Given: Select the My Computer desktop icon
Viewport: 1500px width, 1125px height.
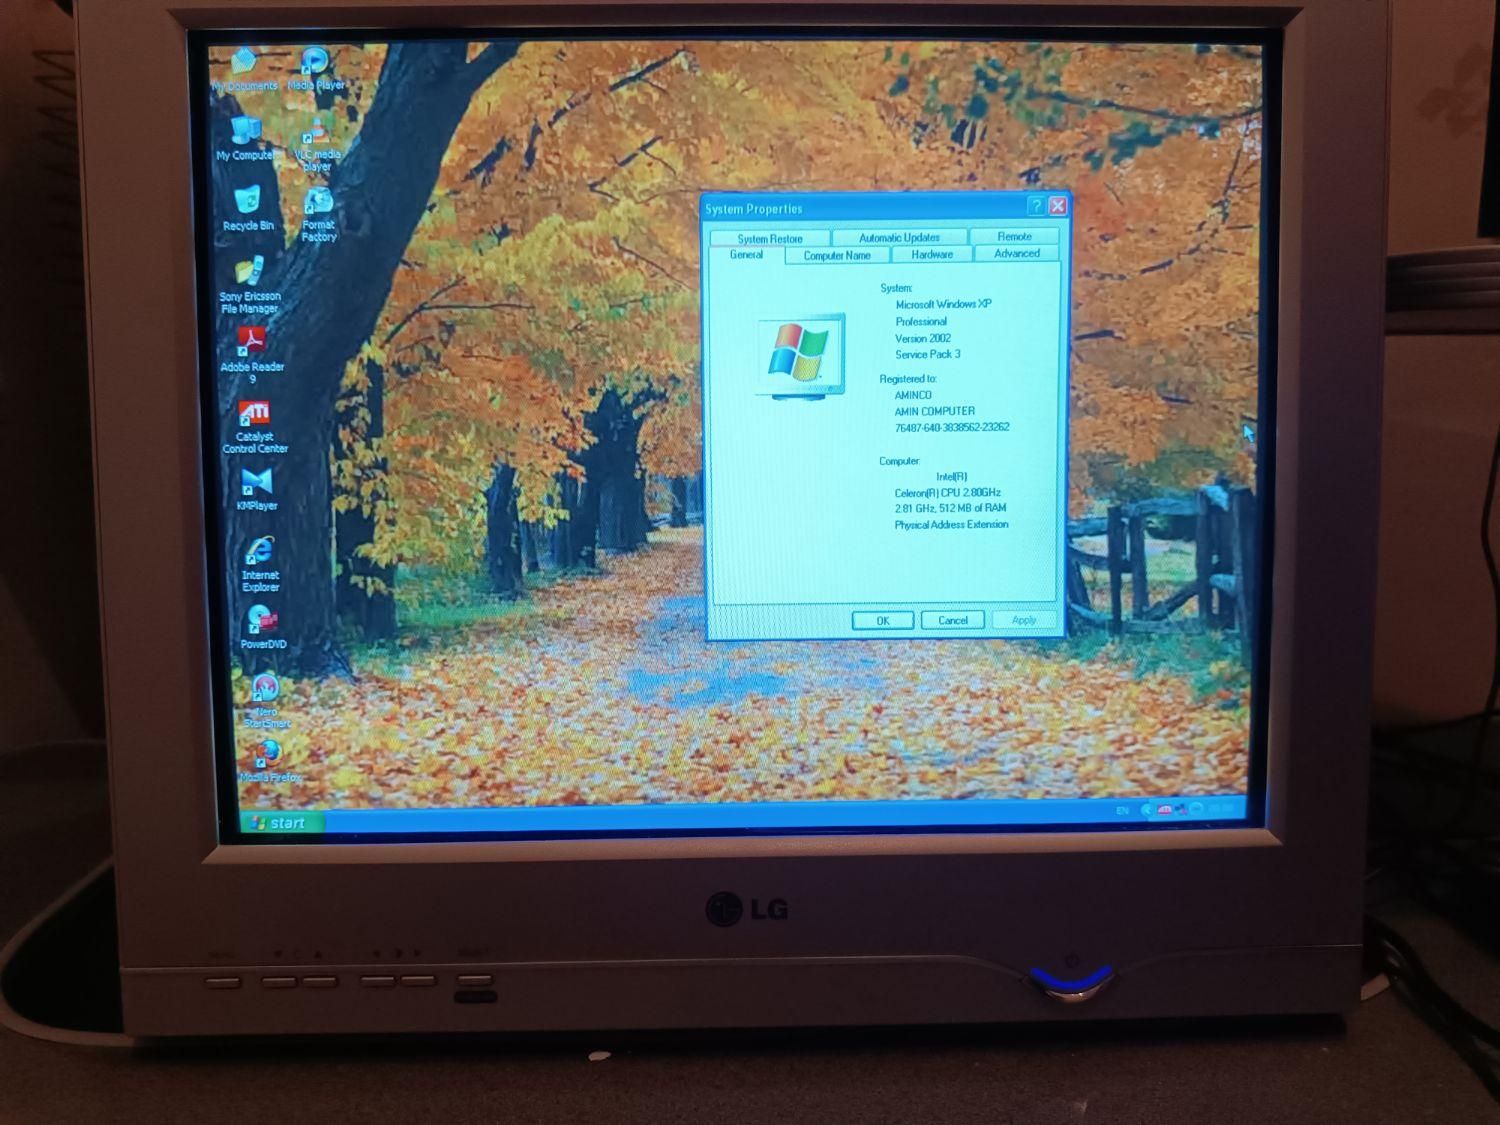Looking at the screenshot, I should pyautogui.click(x=245, y=139).
